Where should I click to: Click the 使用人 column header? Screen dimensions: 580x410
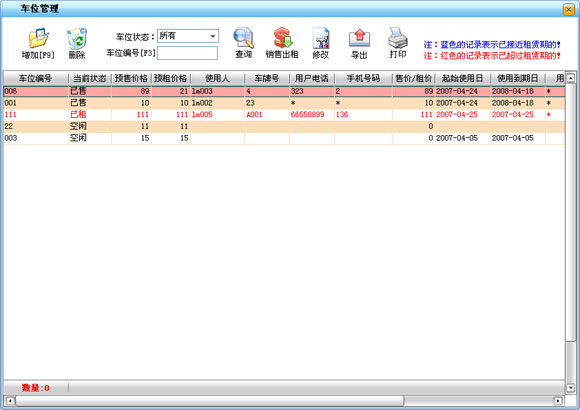tap(217, 78)
